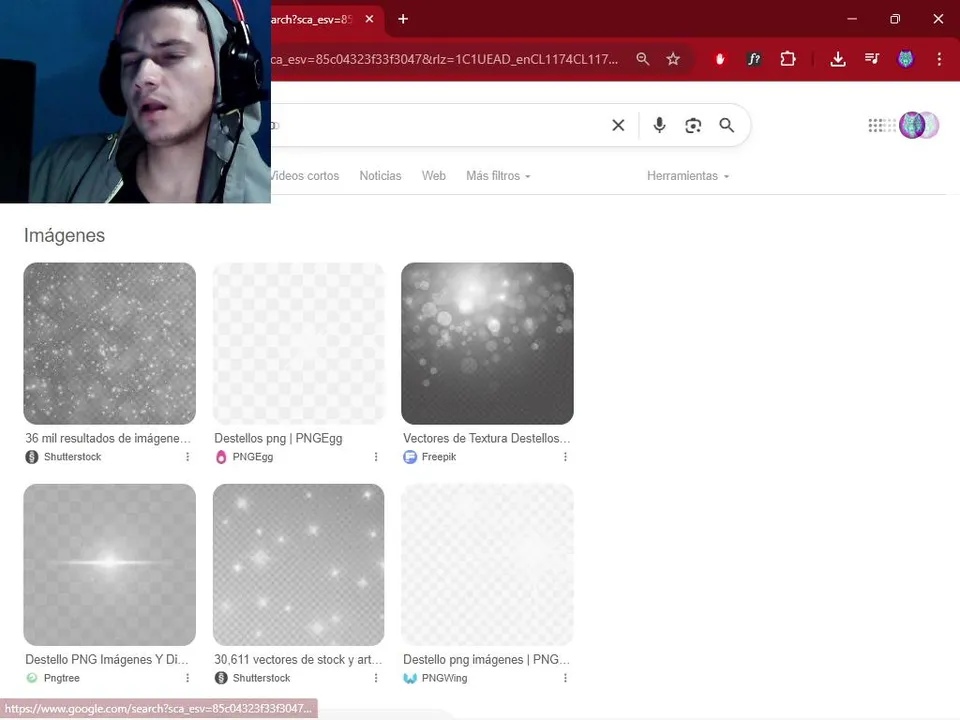Open the Shutterstock stars vector thumbnail
Screen dimensions: 960x720
pyautogui.click(x=299, y=564)
